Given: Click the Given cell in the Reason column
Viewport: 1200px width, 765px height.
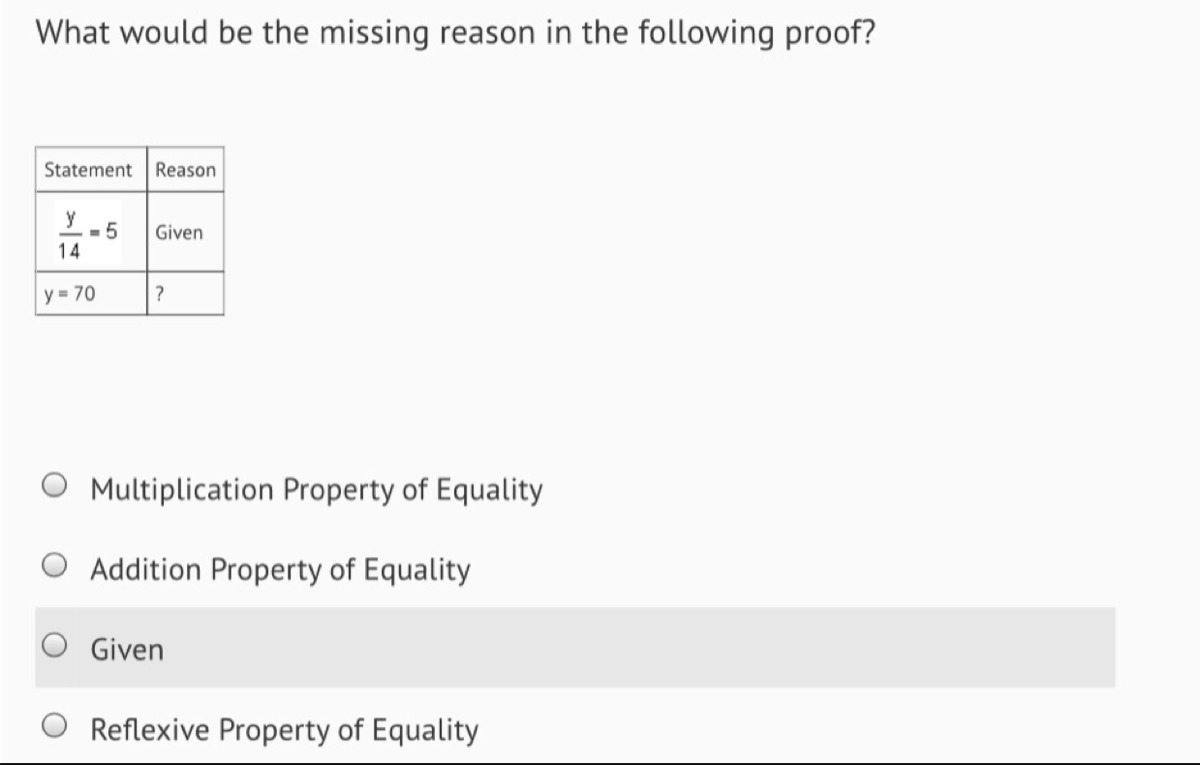Looking at the screenshot, I should (x=185, y=232).
